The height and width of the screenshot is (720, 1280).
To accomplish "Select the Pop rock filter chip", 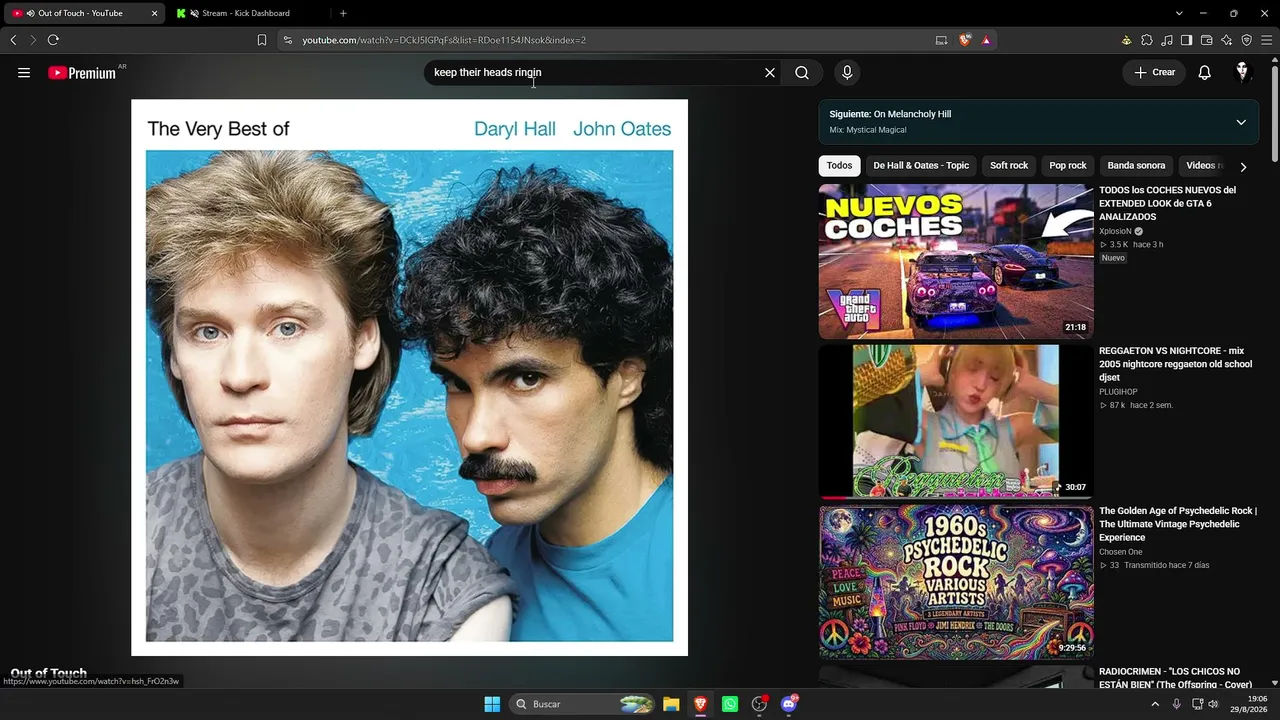I will [x=1068, y=166].
